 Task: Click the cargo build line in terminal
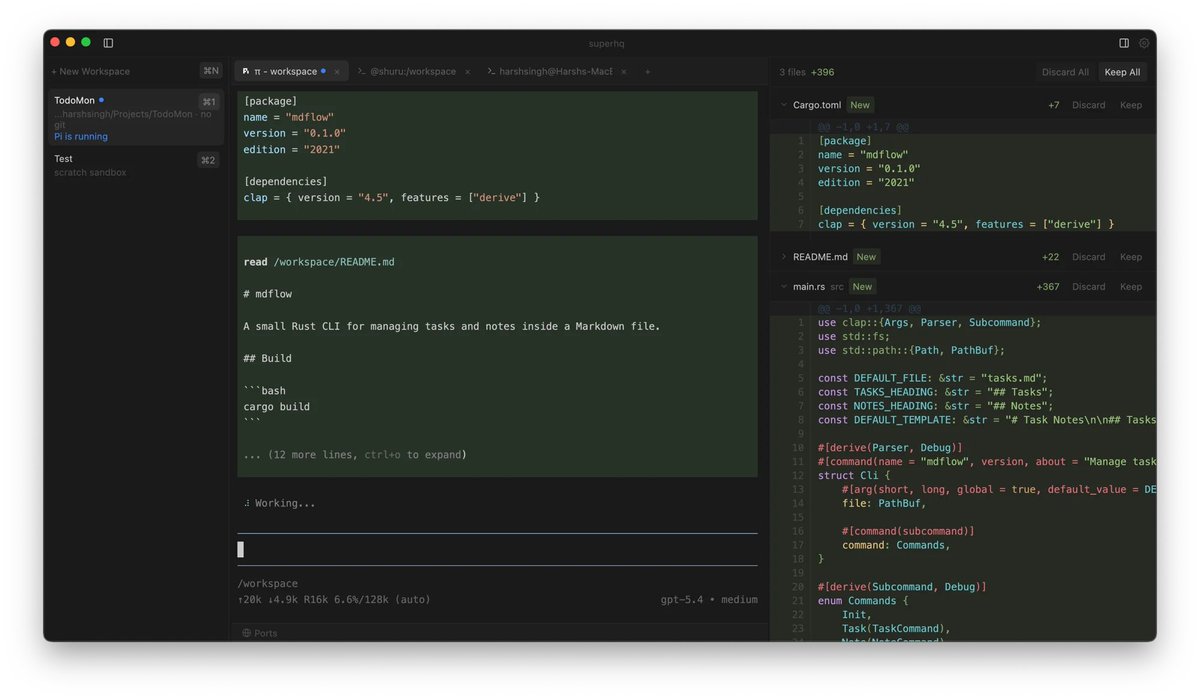coord(277,407)
